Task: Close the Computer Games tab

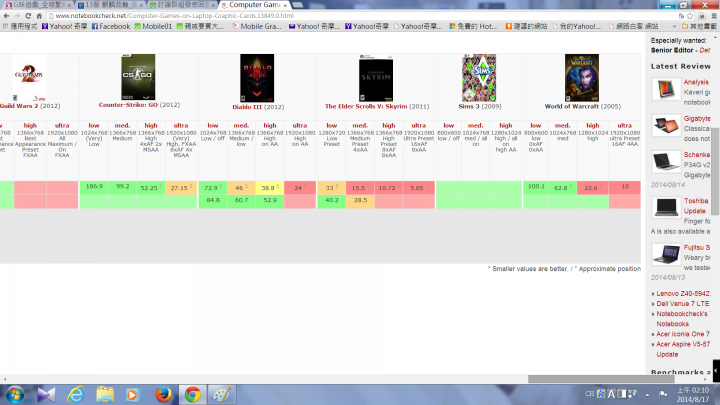Action: [285, 5]
